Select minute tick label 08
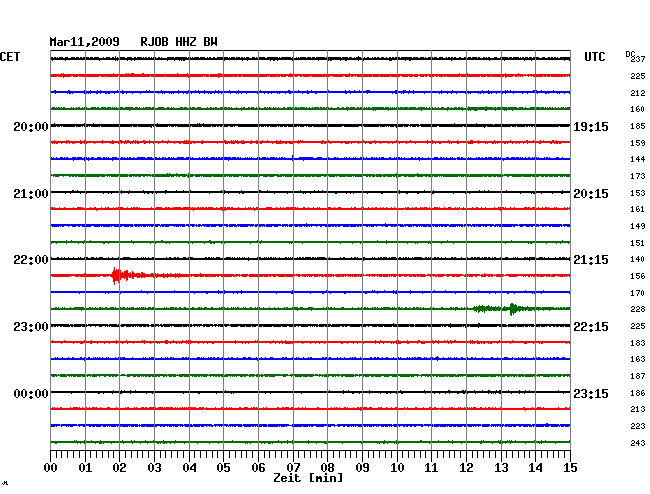 (x=327, y=467)
